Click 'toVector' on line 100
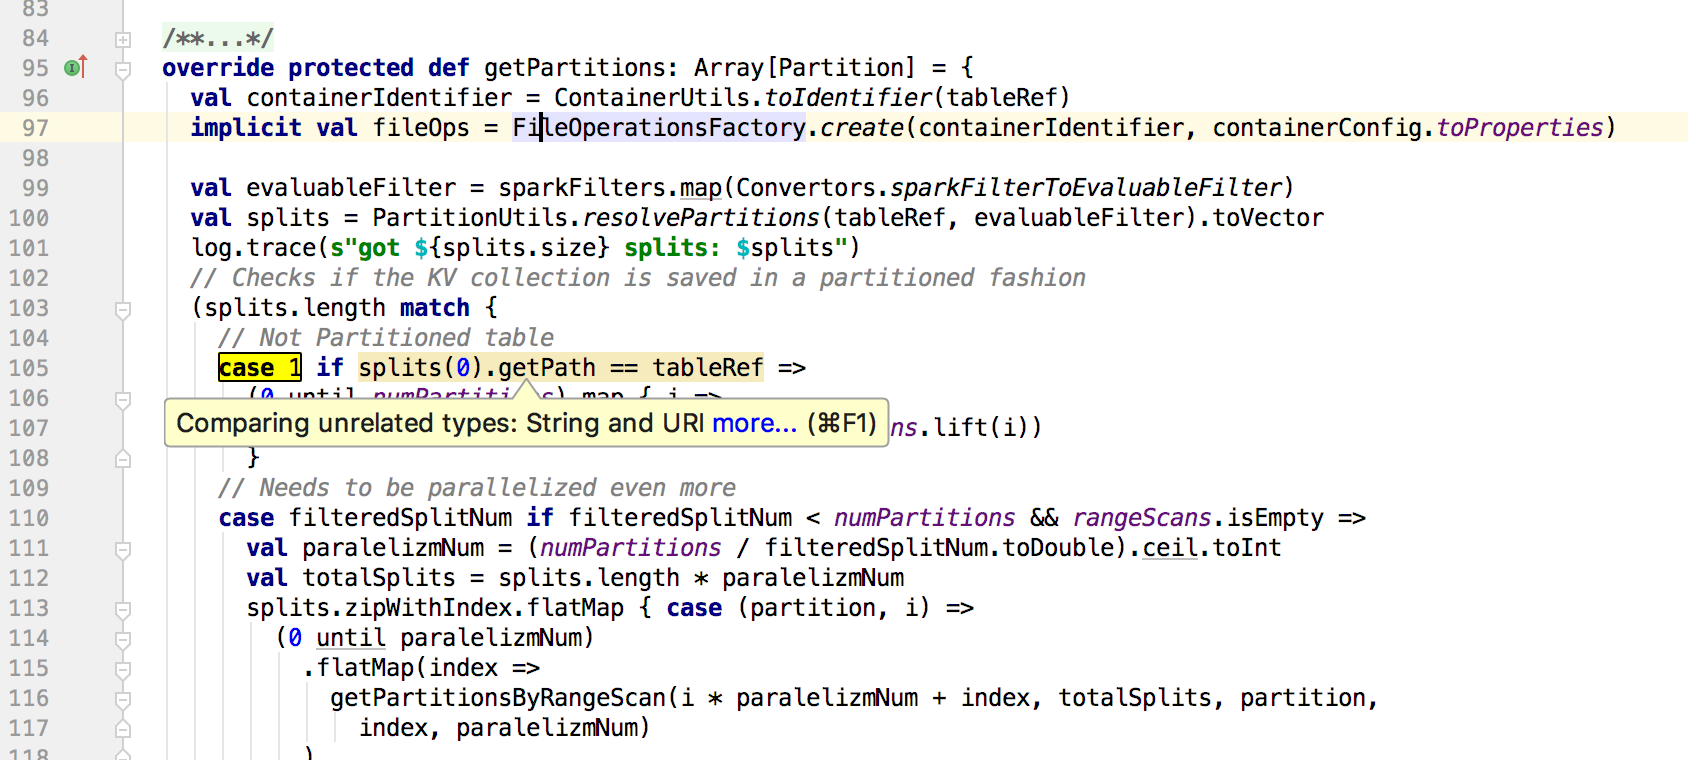The image size is (1688, 760). [x=1268, y=218]
